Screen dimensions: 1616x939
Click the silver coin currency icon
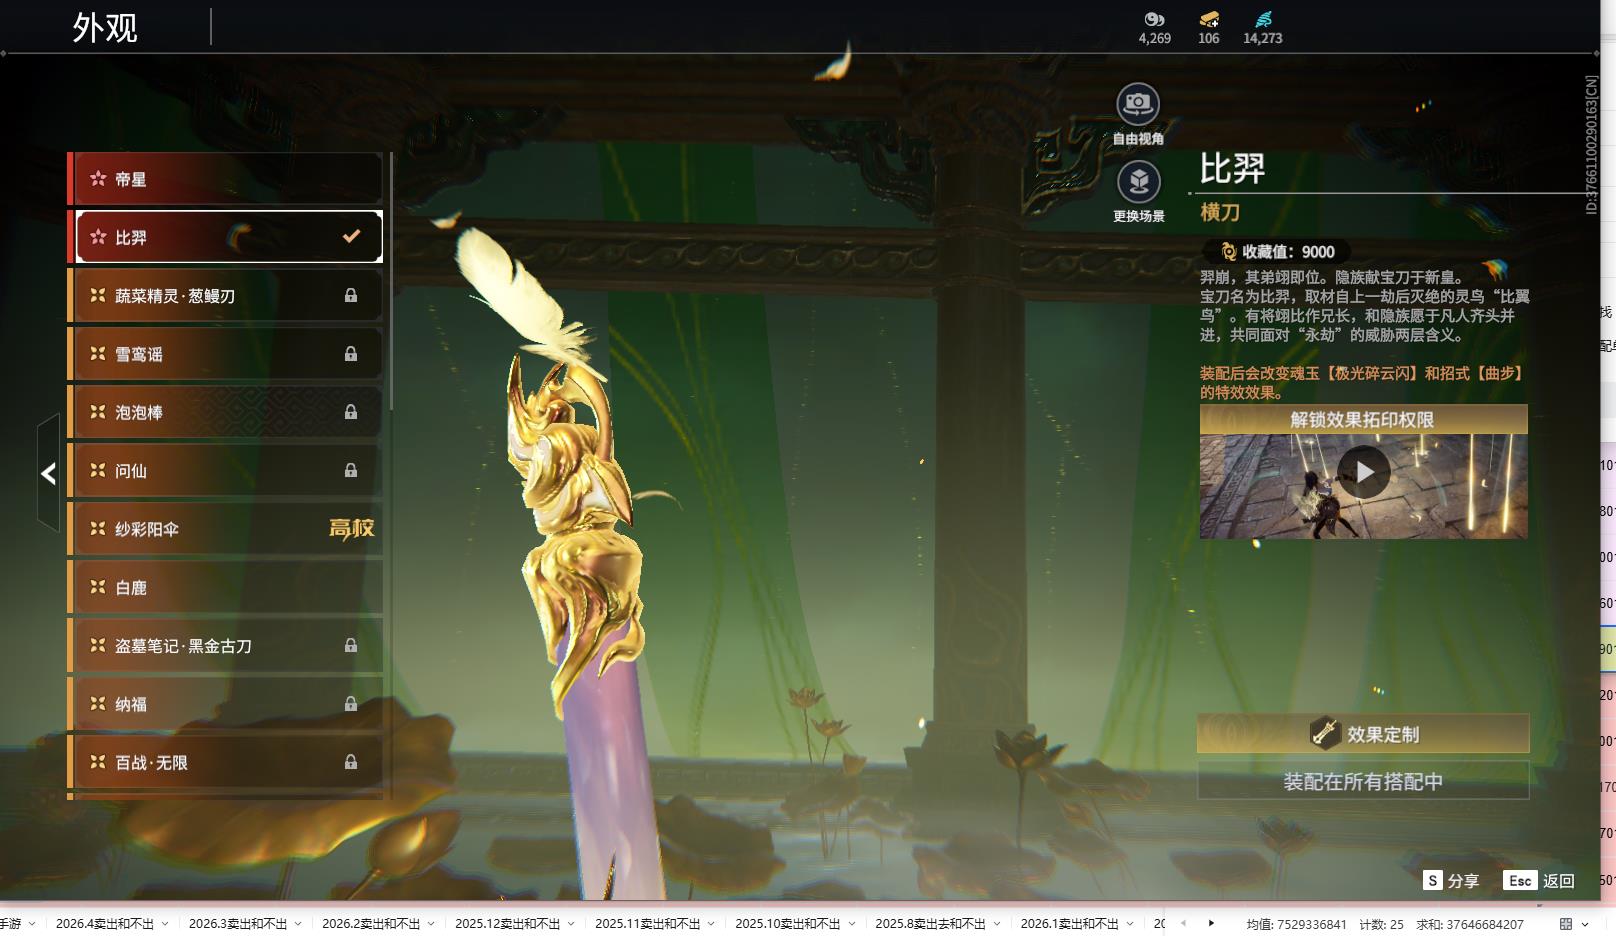coord(1154,19)
